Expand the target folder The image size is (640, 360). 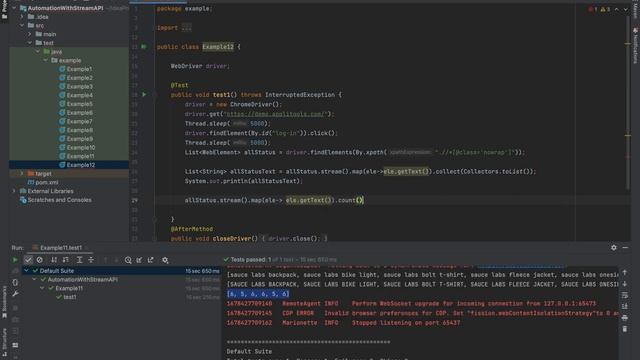click(22, 174)
